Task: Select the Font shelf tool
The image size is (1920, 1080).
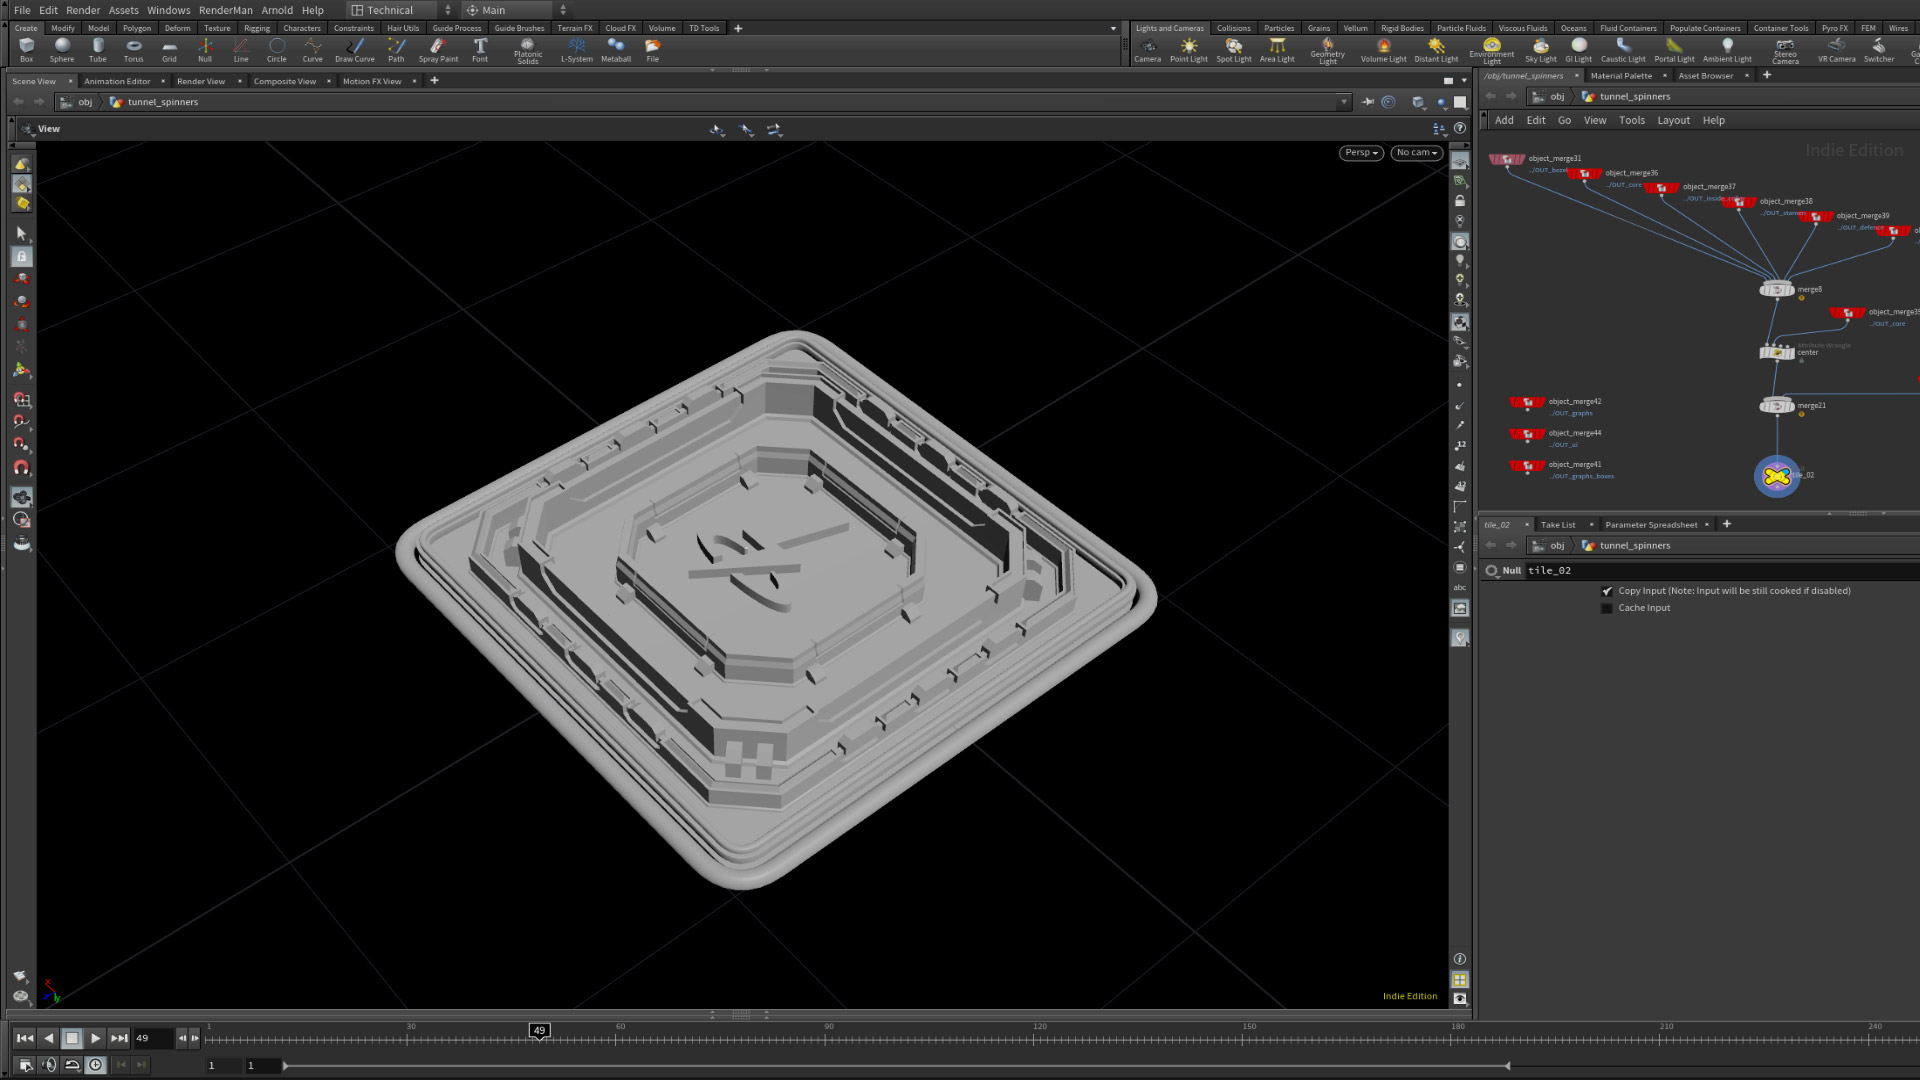Action: point(480,51)
